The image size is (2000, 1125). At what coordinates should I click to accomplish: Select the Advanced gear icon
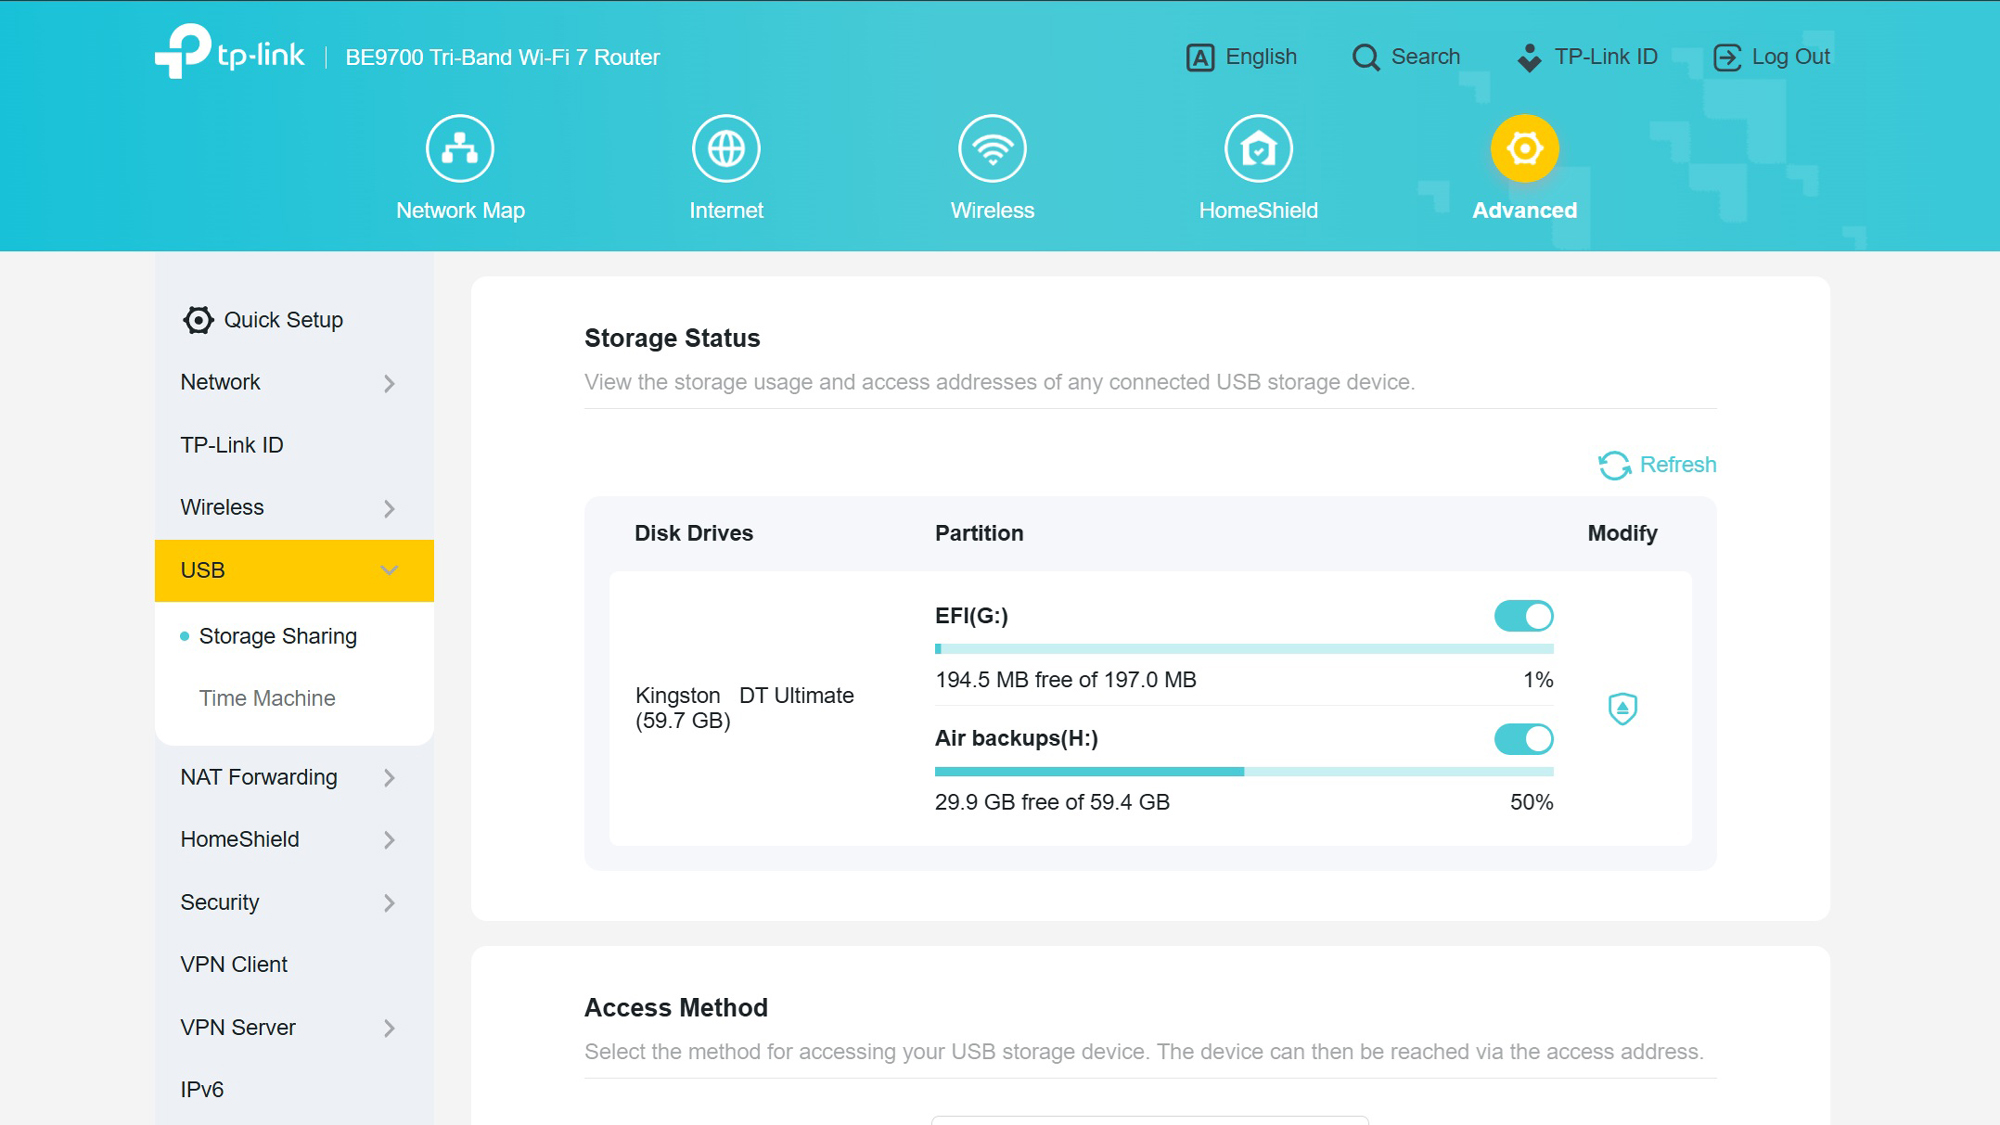(1524, 149)
